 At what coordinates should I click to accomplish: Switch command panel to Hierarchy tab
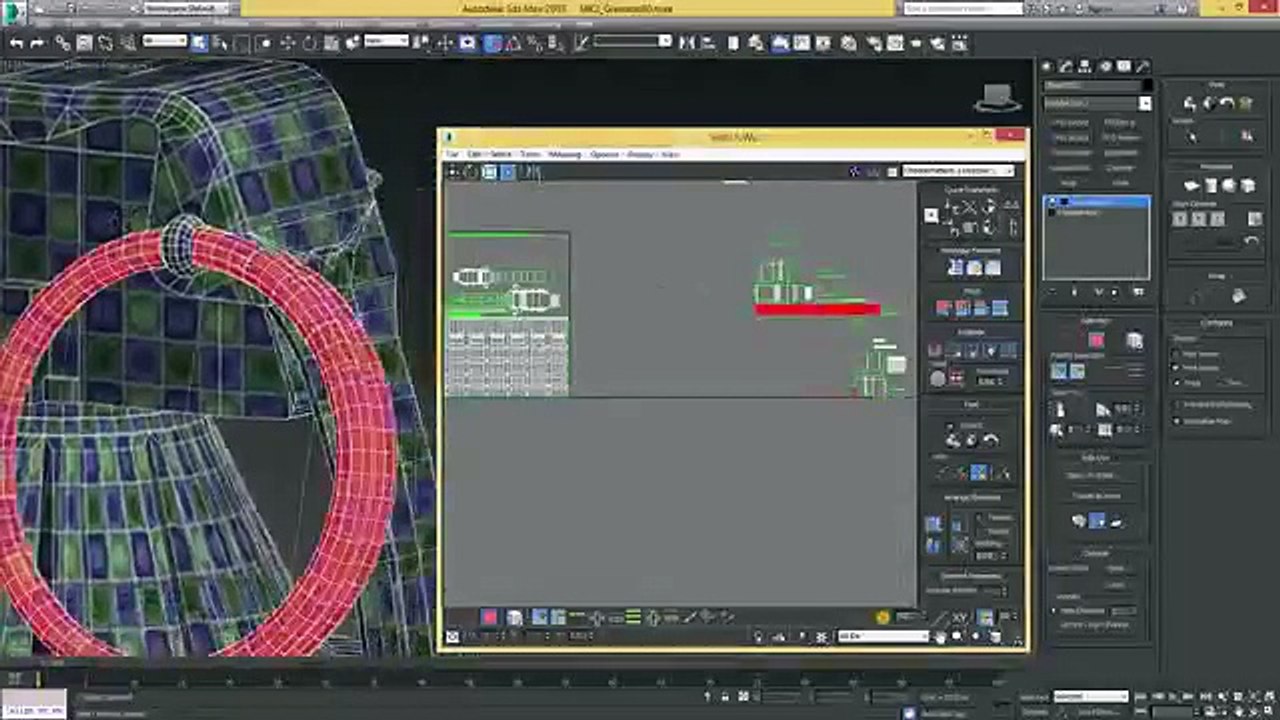(x=1086, y=66)
